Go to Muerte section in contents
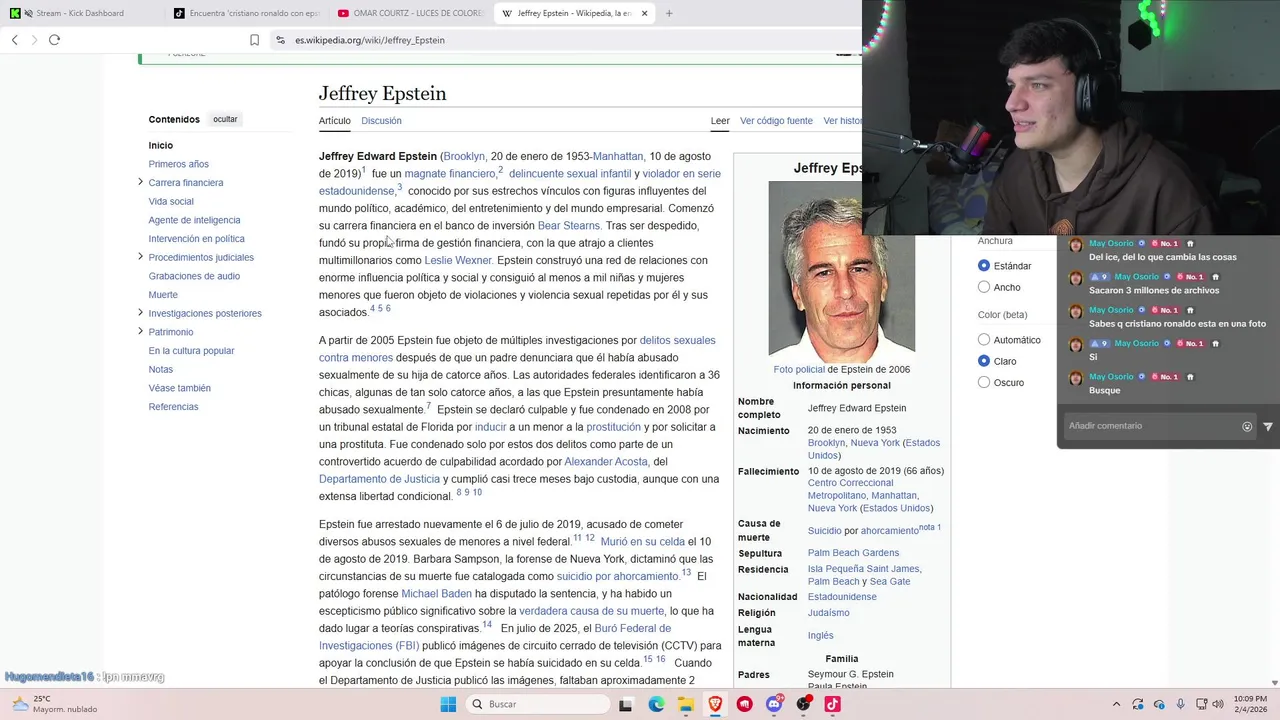The image size is (1280, 720). click(x=163, y=295)
